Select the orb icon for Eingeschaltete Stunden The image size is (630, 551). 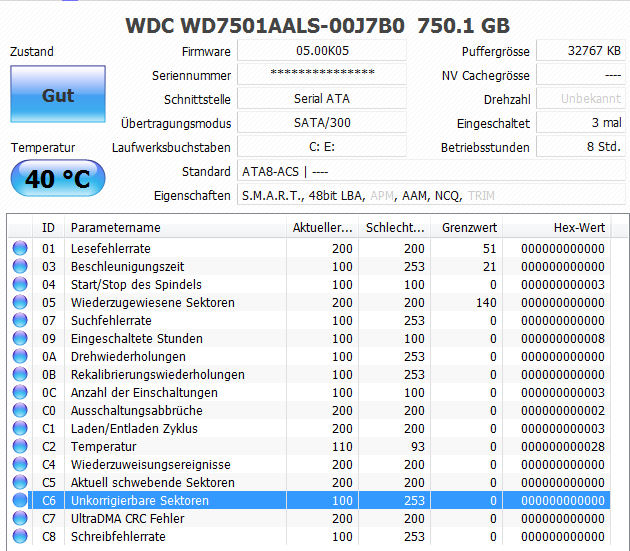point(20,338)
